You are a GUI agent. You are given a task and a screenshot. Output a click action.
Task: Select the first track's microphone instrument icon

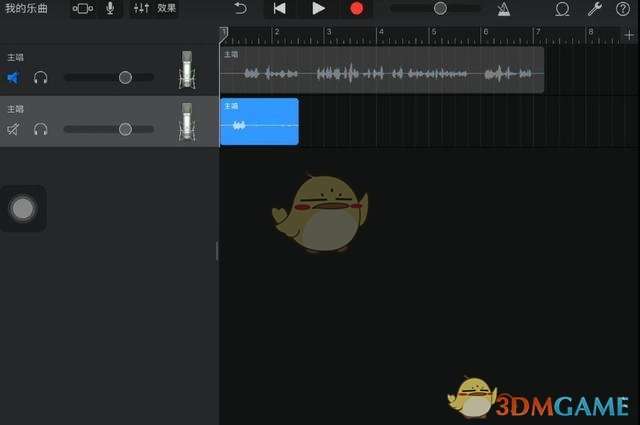click(x=187, y=70)
